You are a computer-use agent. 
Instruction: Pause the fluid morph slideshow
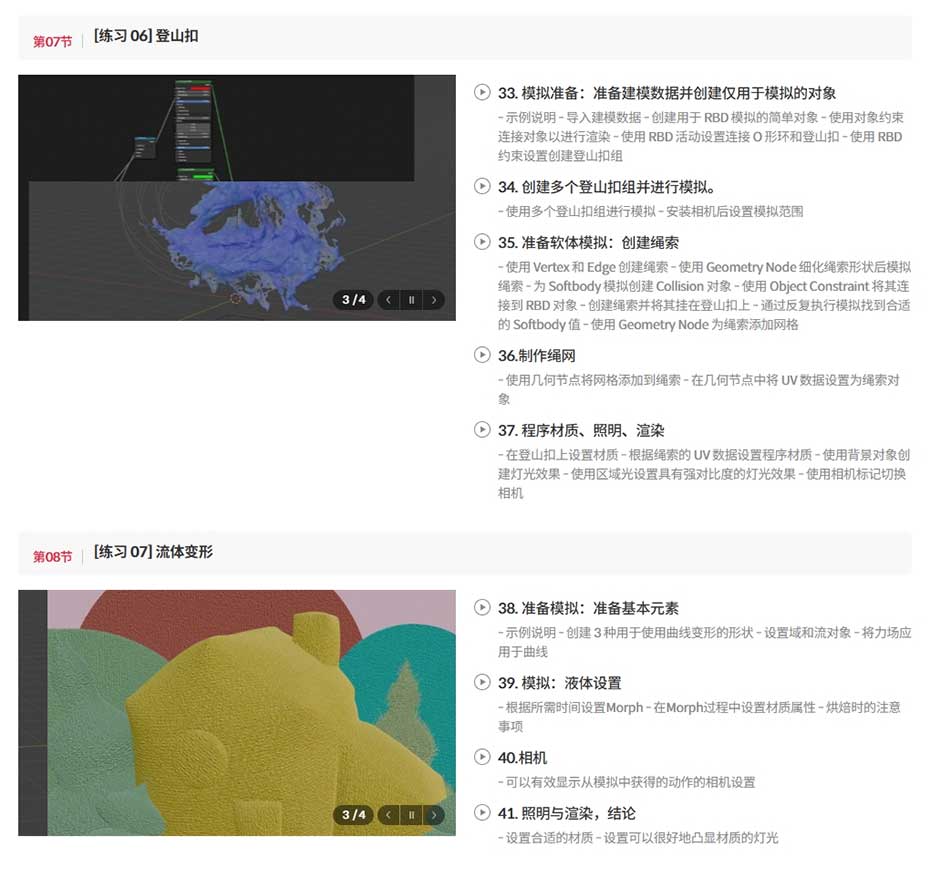click(x=411, y=815)
